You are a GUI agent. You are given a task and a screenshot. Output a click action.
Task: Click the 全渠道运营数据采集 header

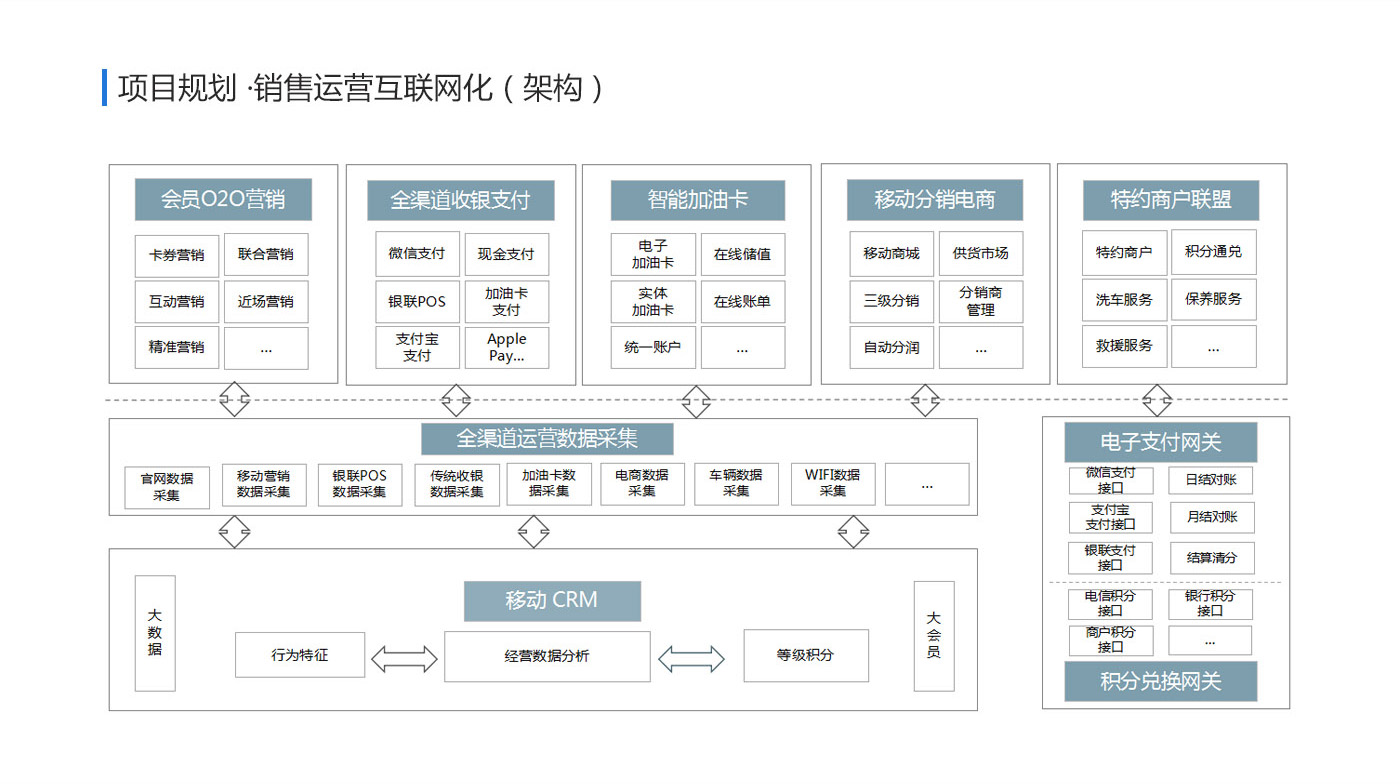tap(547, 438)
